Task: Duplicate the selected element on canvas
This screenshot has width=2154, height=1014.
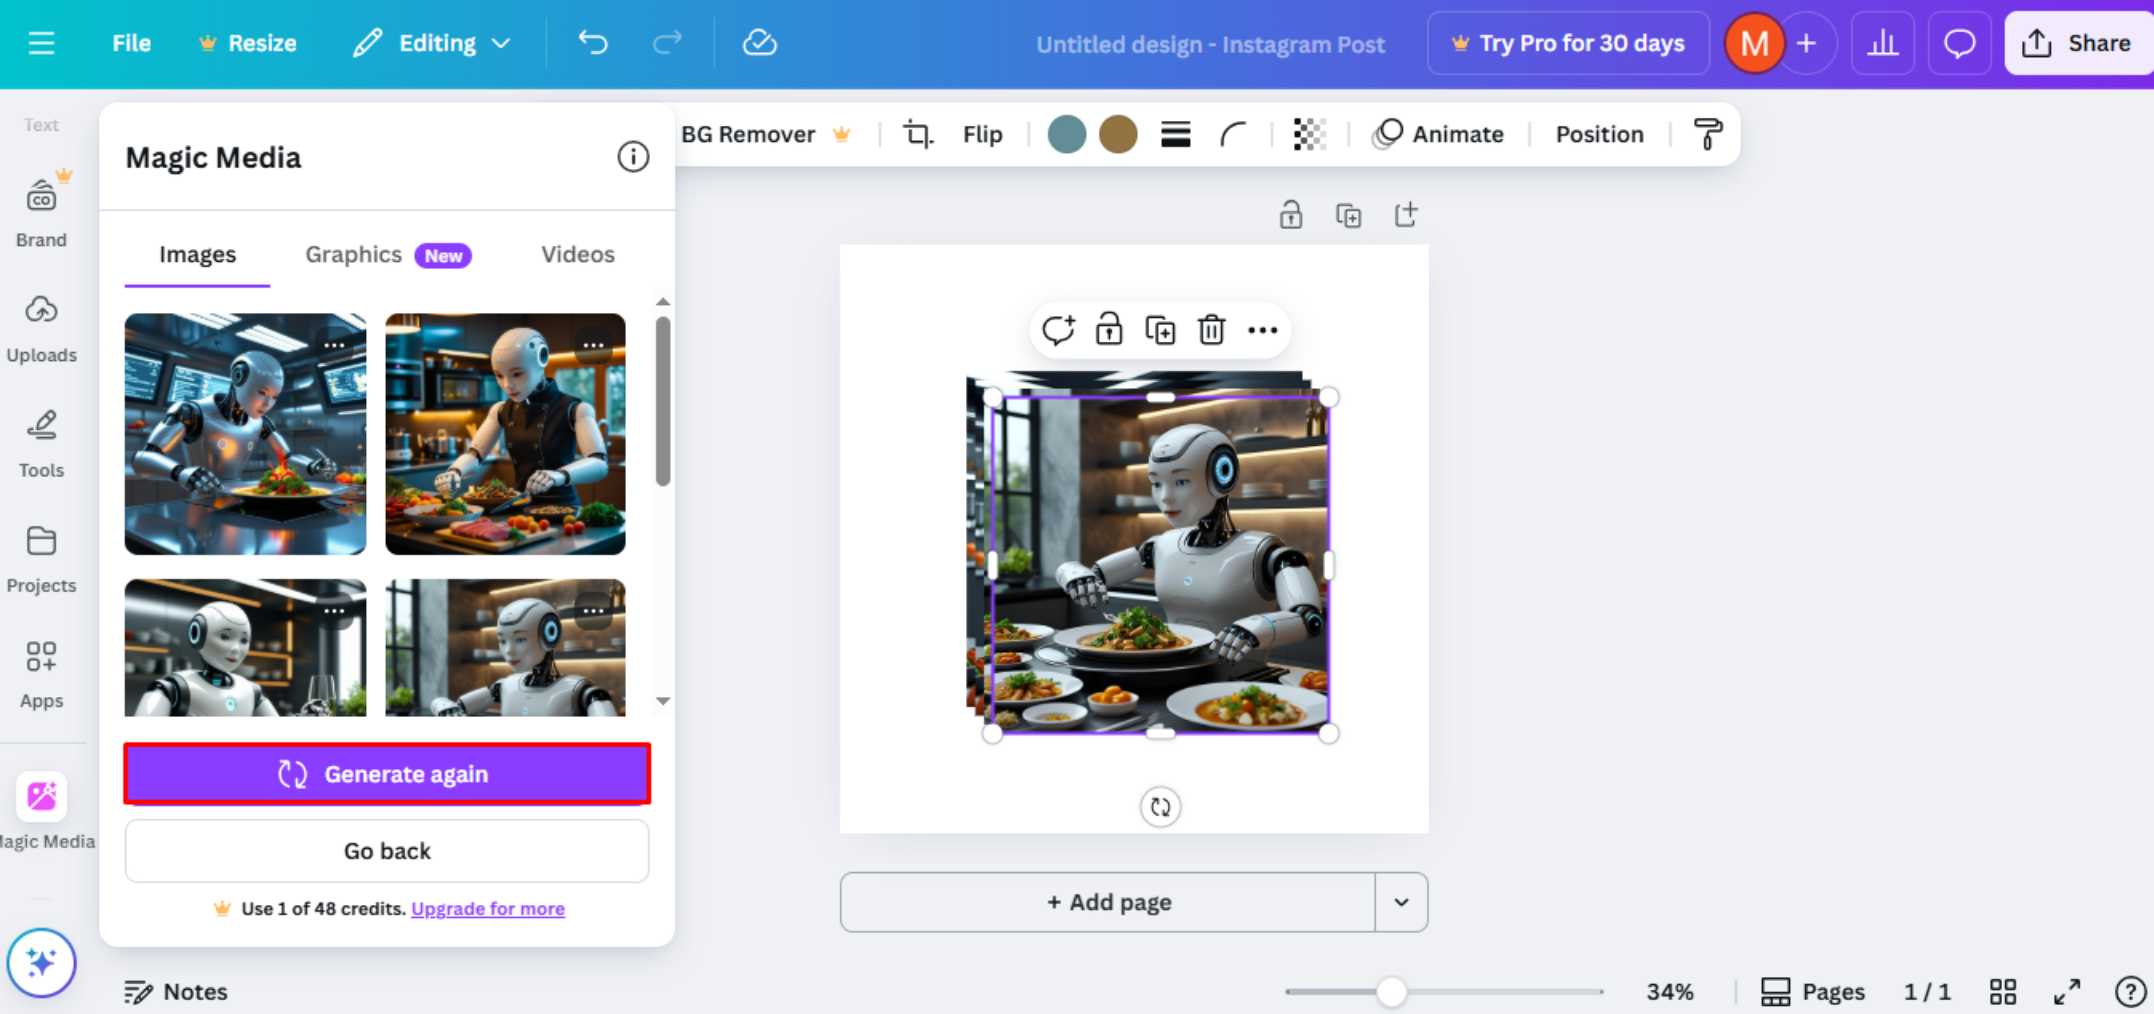Action: click(1160, 330)
